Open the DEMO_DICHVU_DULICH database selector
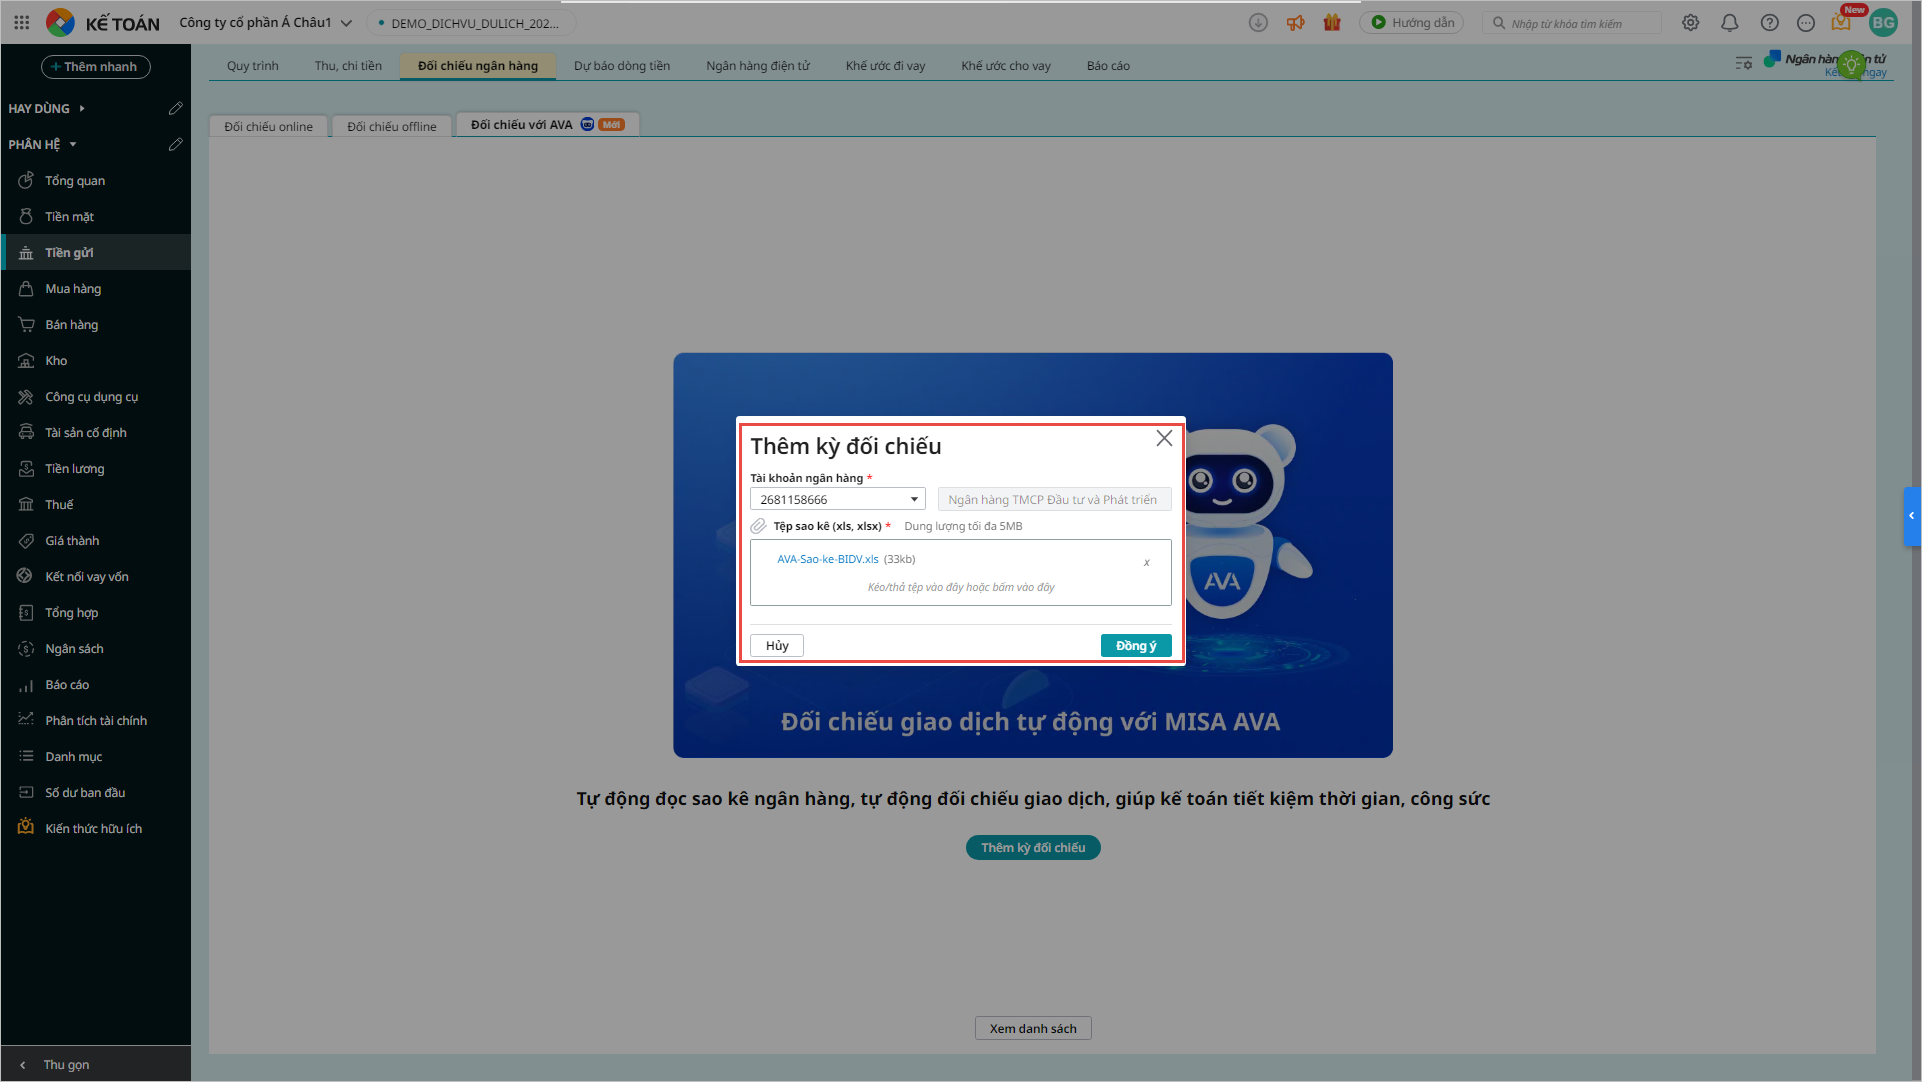The height and width of the screenshot is (1082, 1922). [x=469, y=23]
